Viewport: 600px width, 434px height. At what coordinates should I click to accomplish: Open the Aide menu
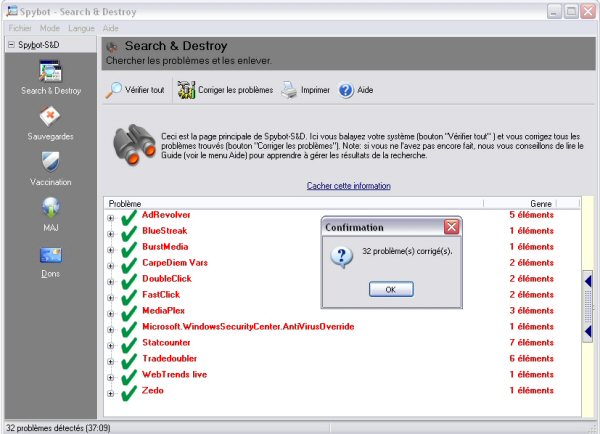[x=111, y=28]
